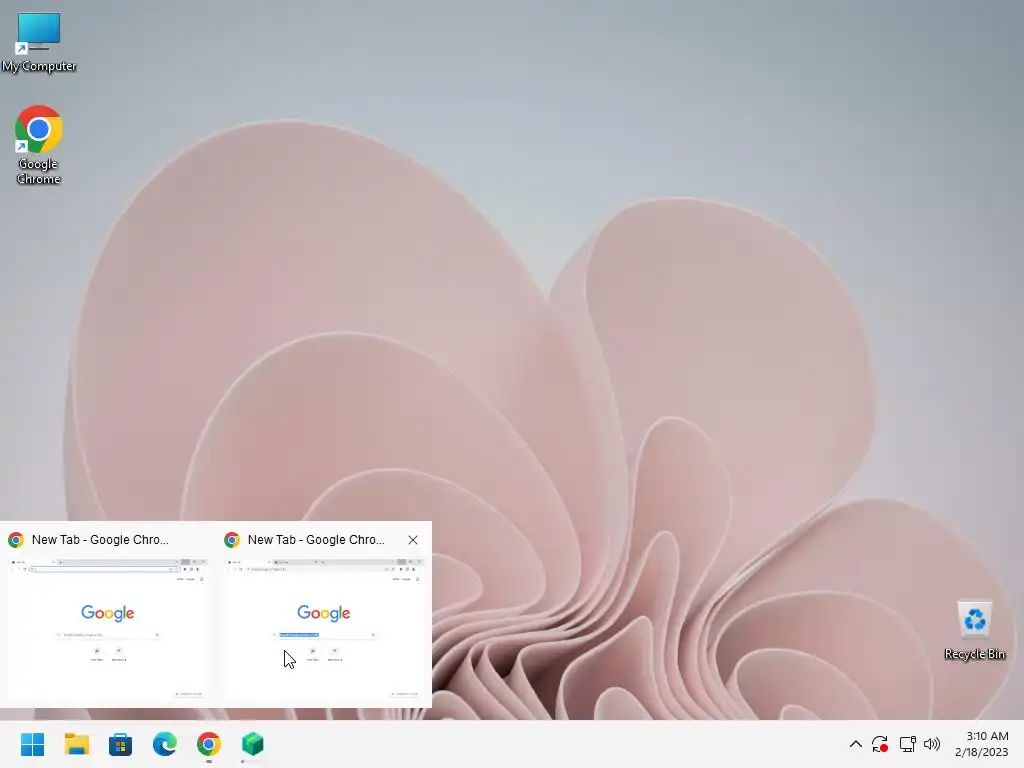Click the sync status tray icon with red dot
Image resolution: width=1024 pixels, height=768 pixels.
880,744
